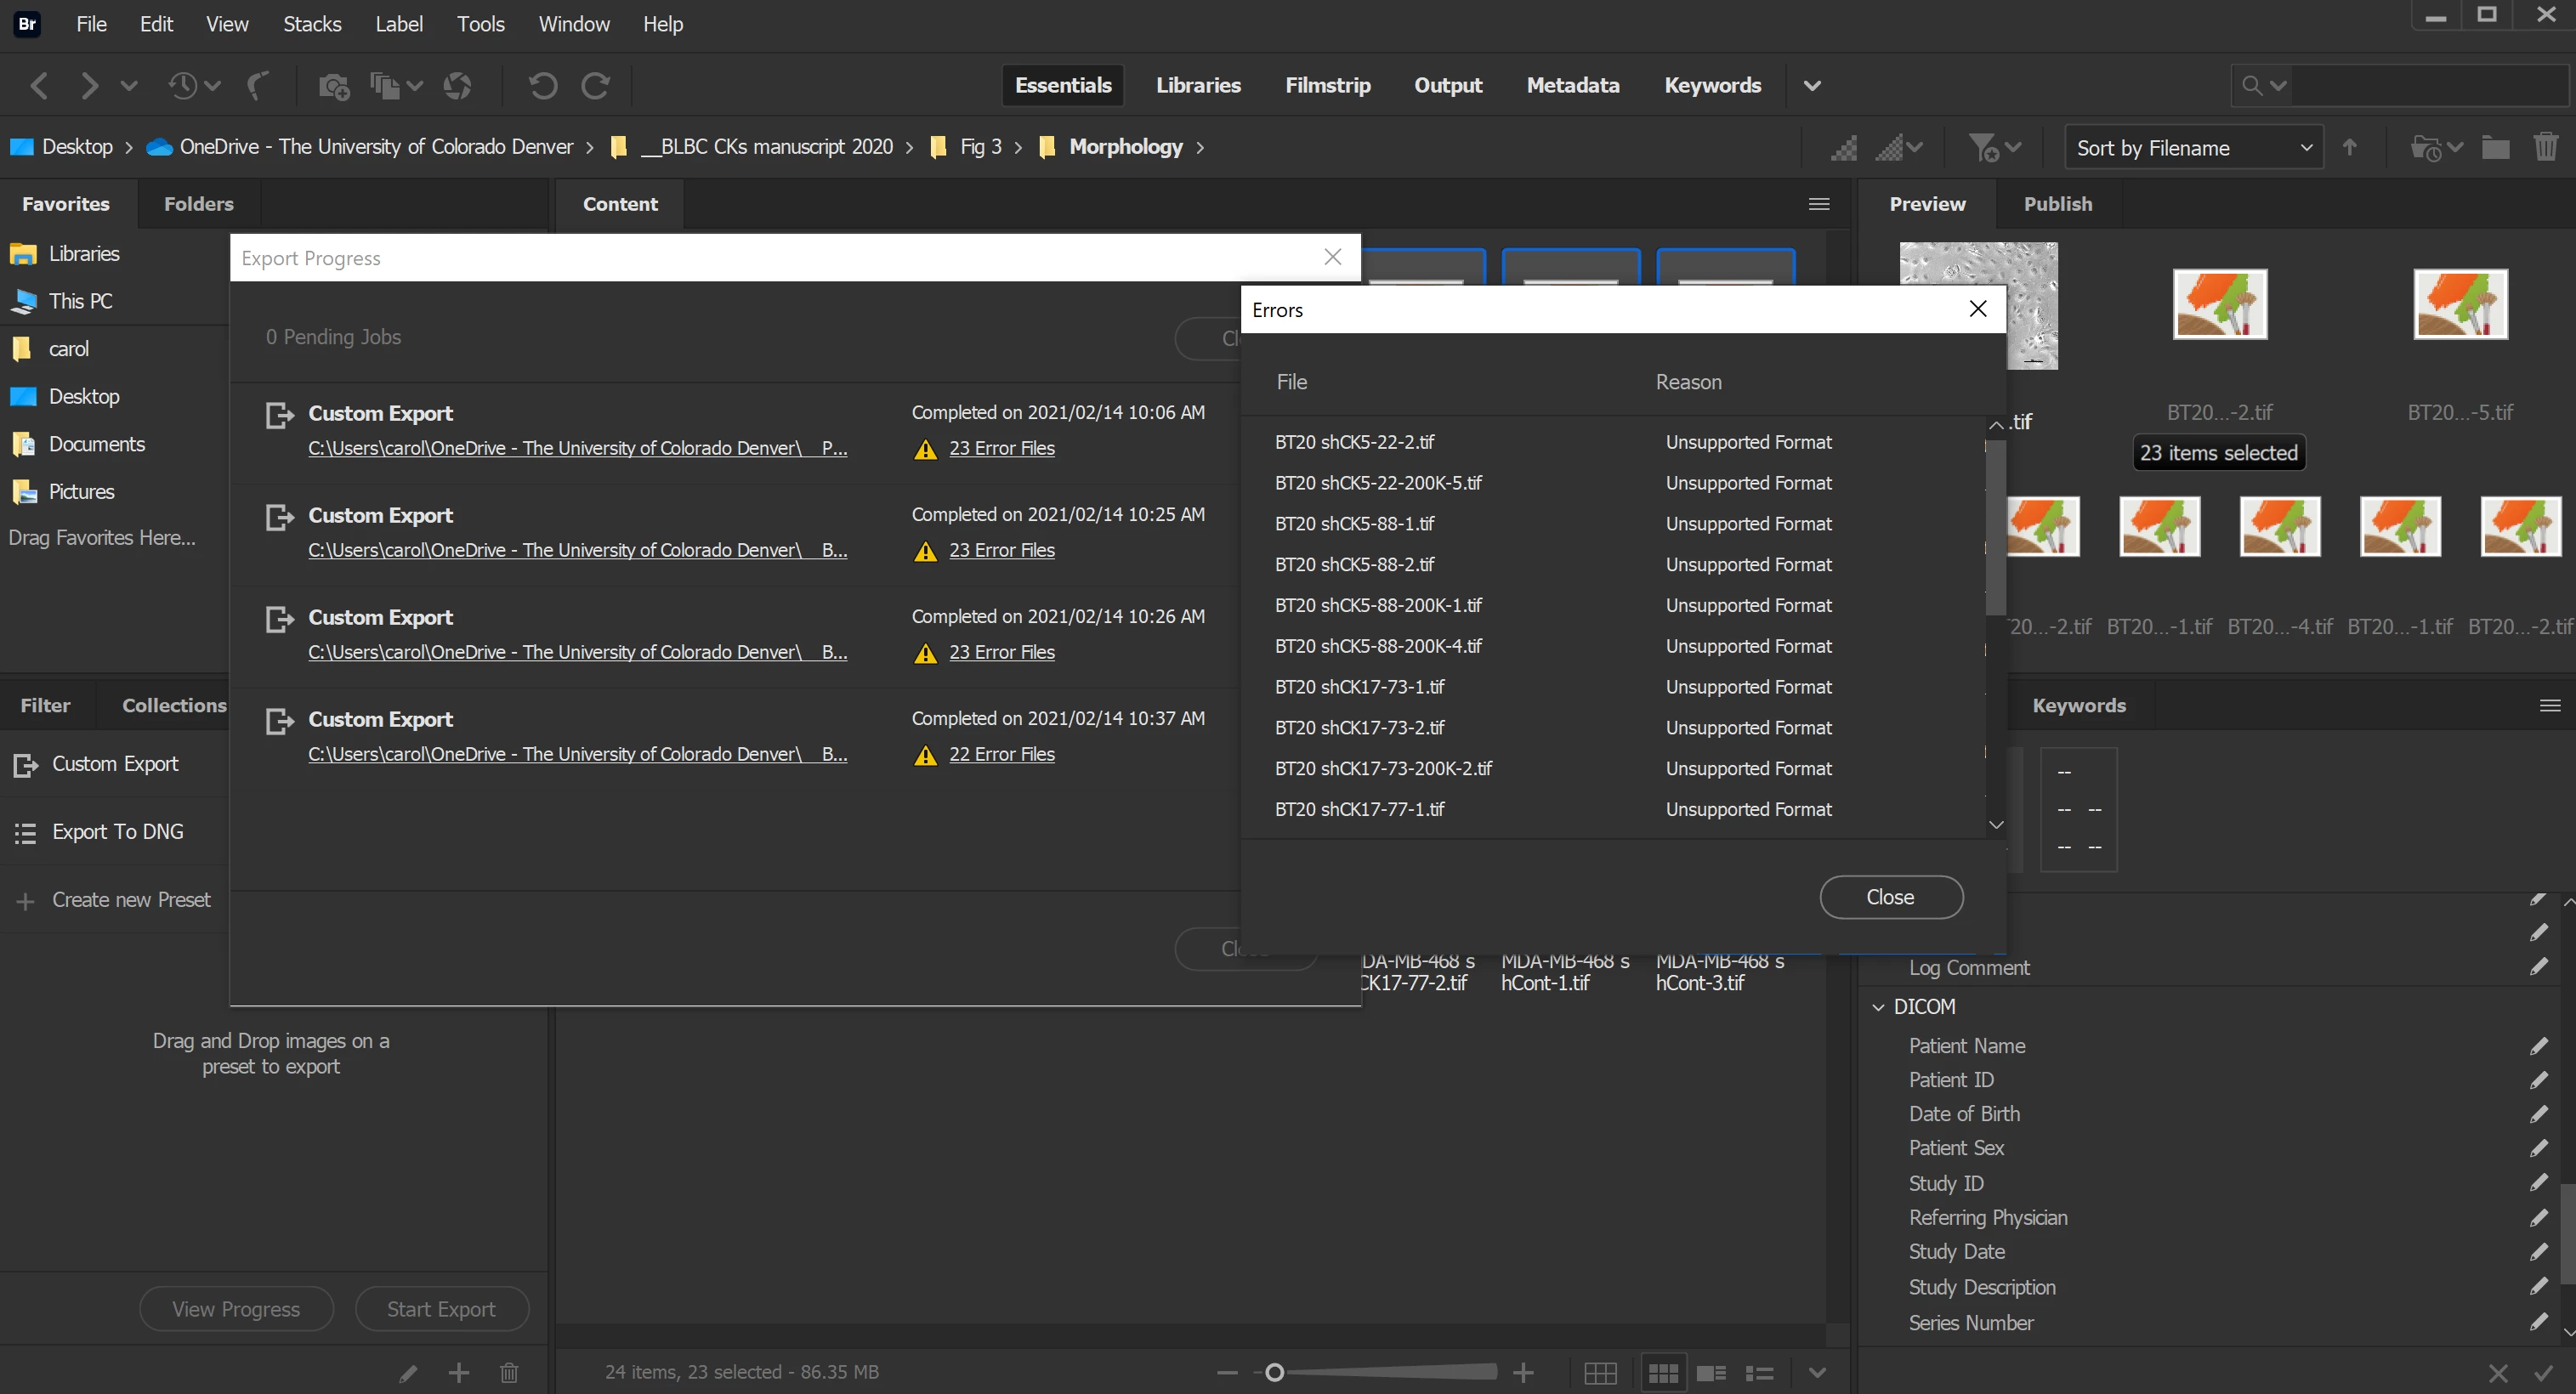This screenshot has width=2576, height=1394.
Task: Click the Rotate 90° clockwise icon
Action: 596,86
